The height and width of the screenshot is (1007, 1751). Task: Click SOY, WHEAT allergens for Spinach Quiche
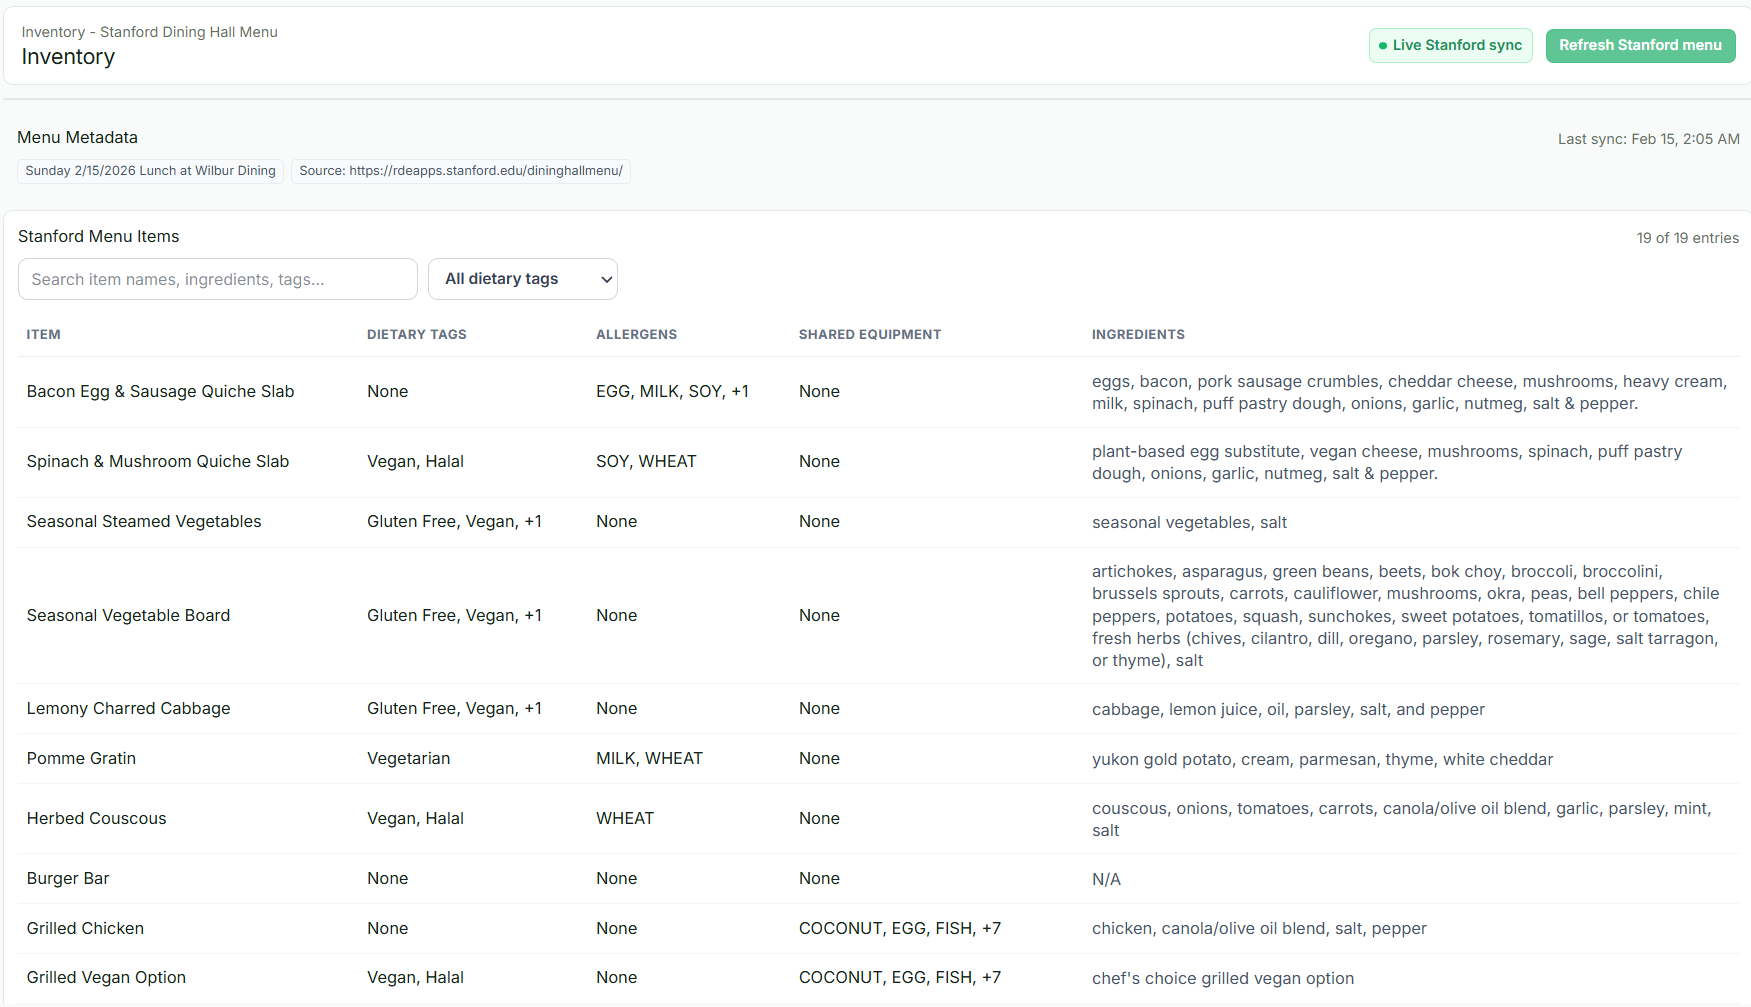click(x=647, y=461)
